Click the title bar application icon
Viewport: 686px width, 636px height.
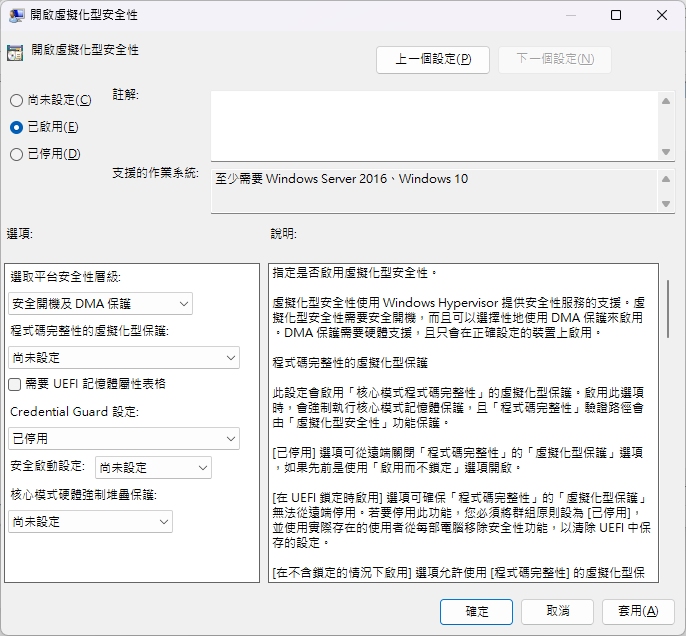[16, 15]
